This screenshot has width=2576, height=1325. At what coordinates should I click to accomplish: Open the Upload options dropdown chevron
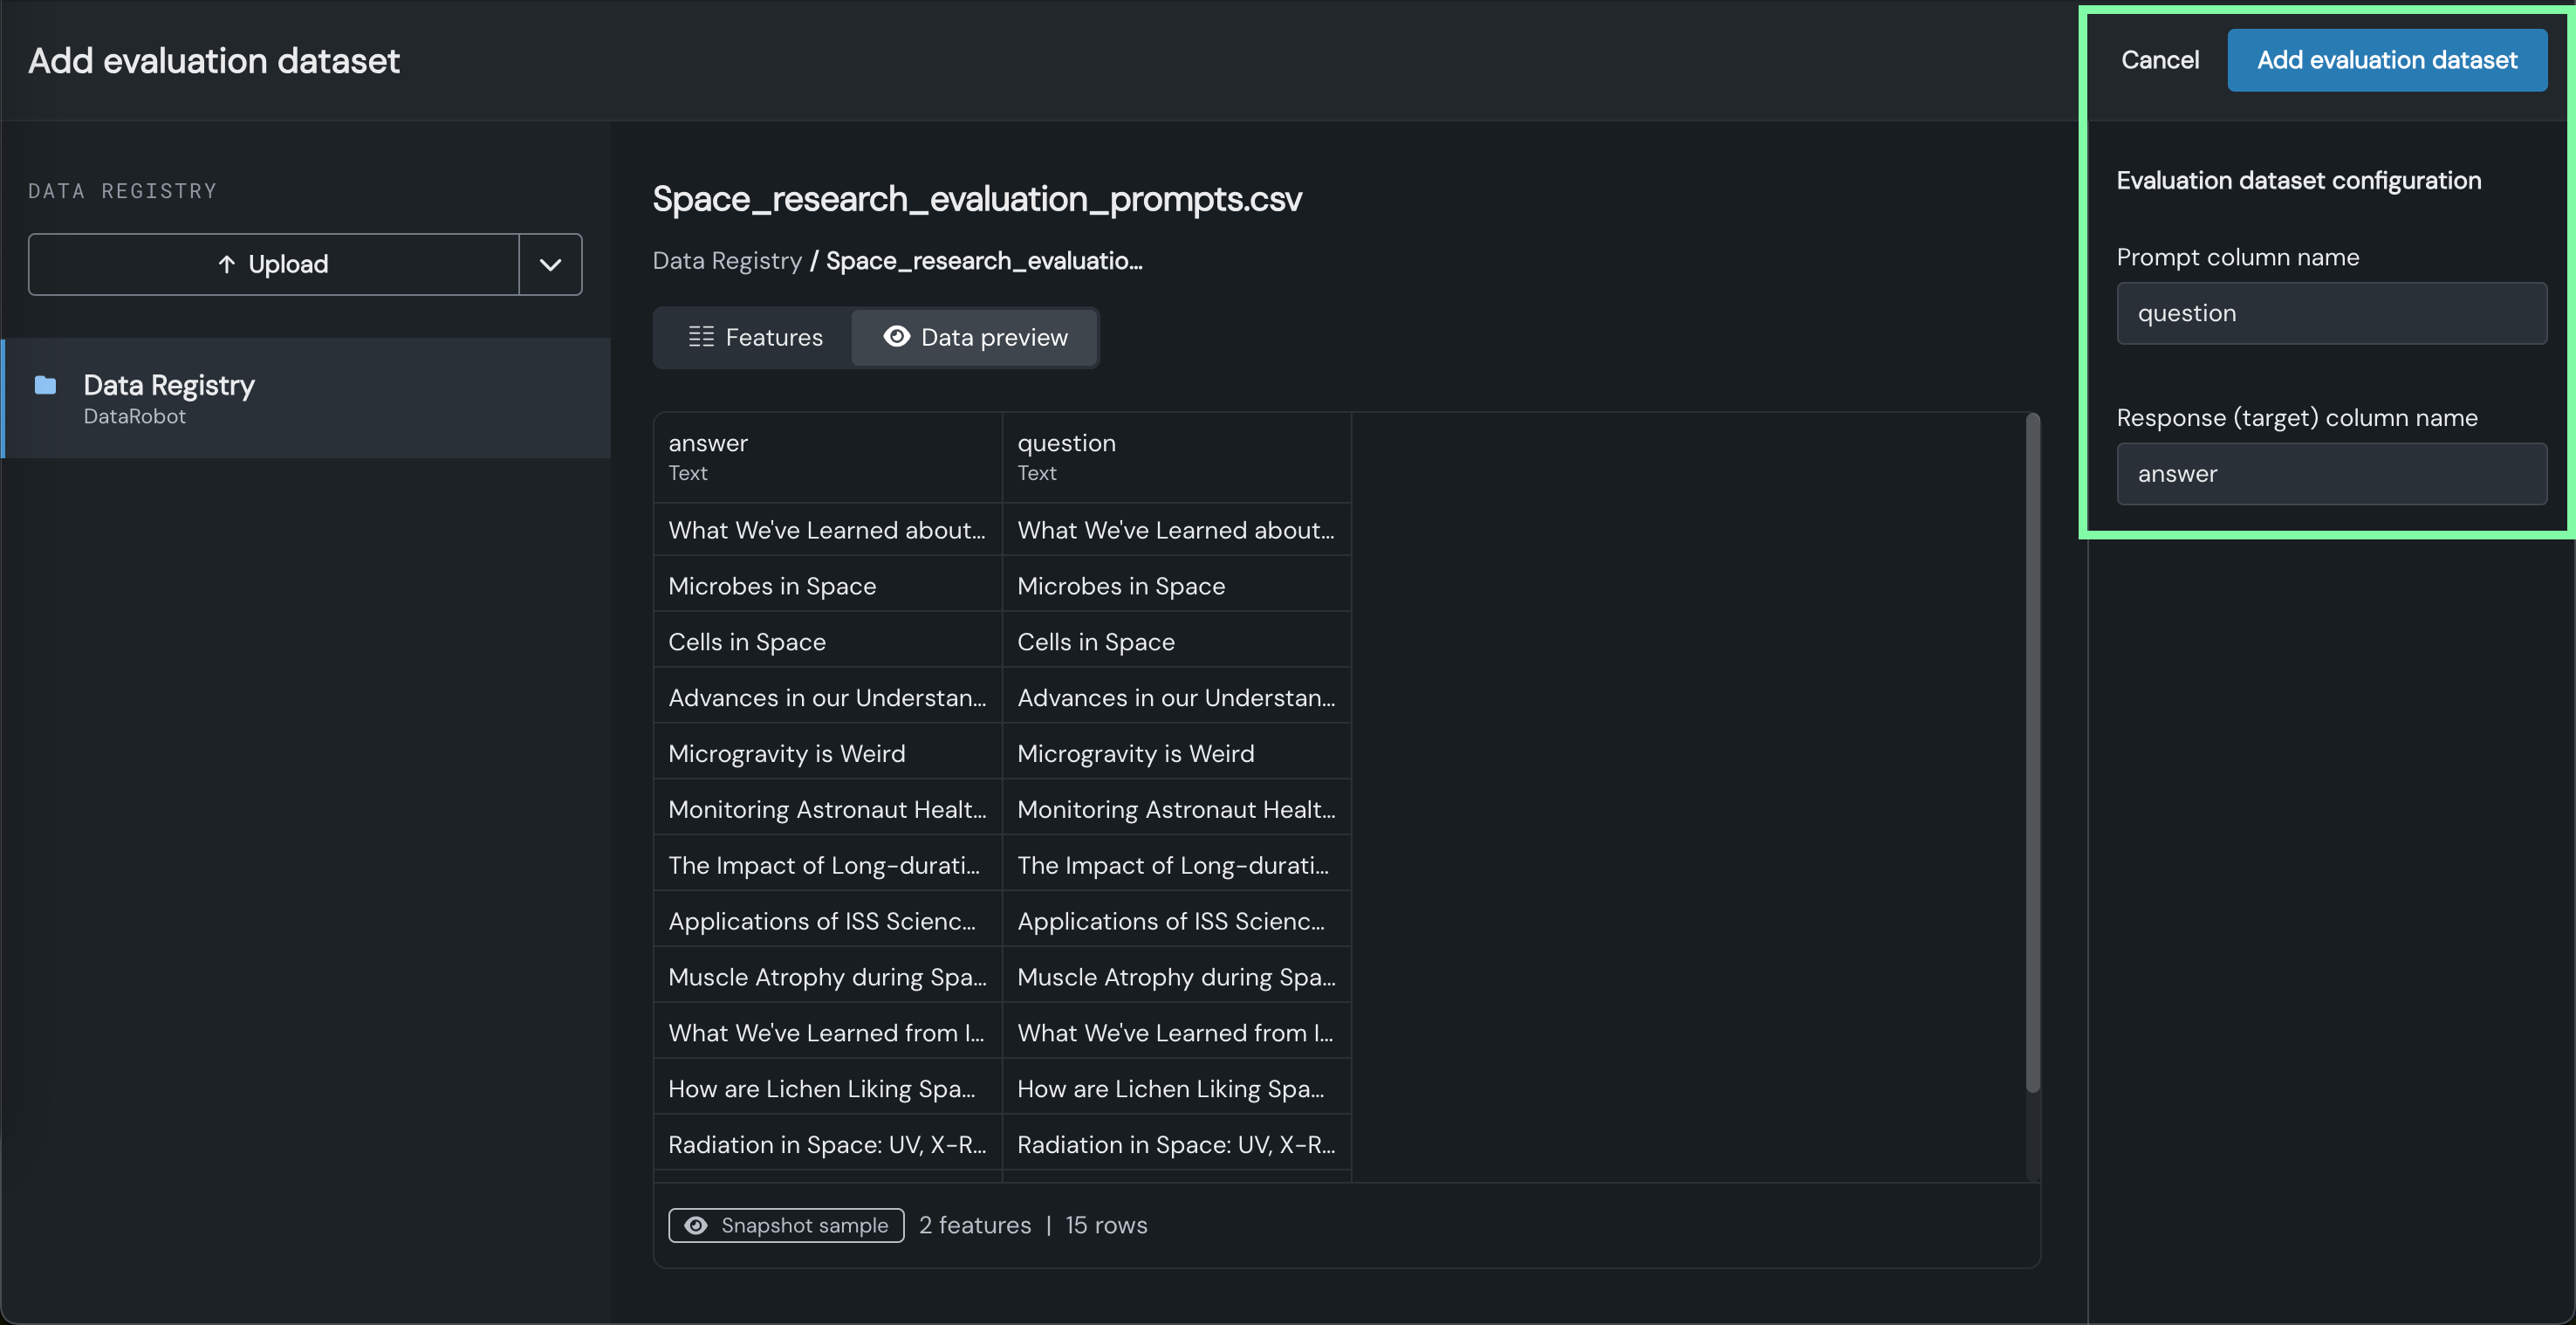(x=550, y=264)
